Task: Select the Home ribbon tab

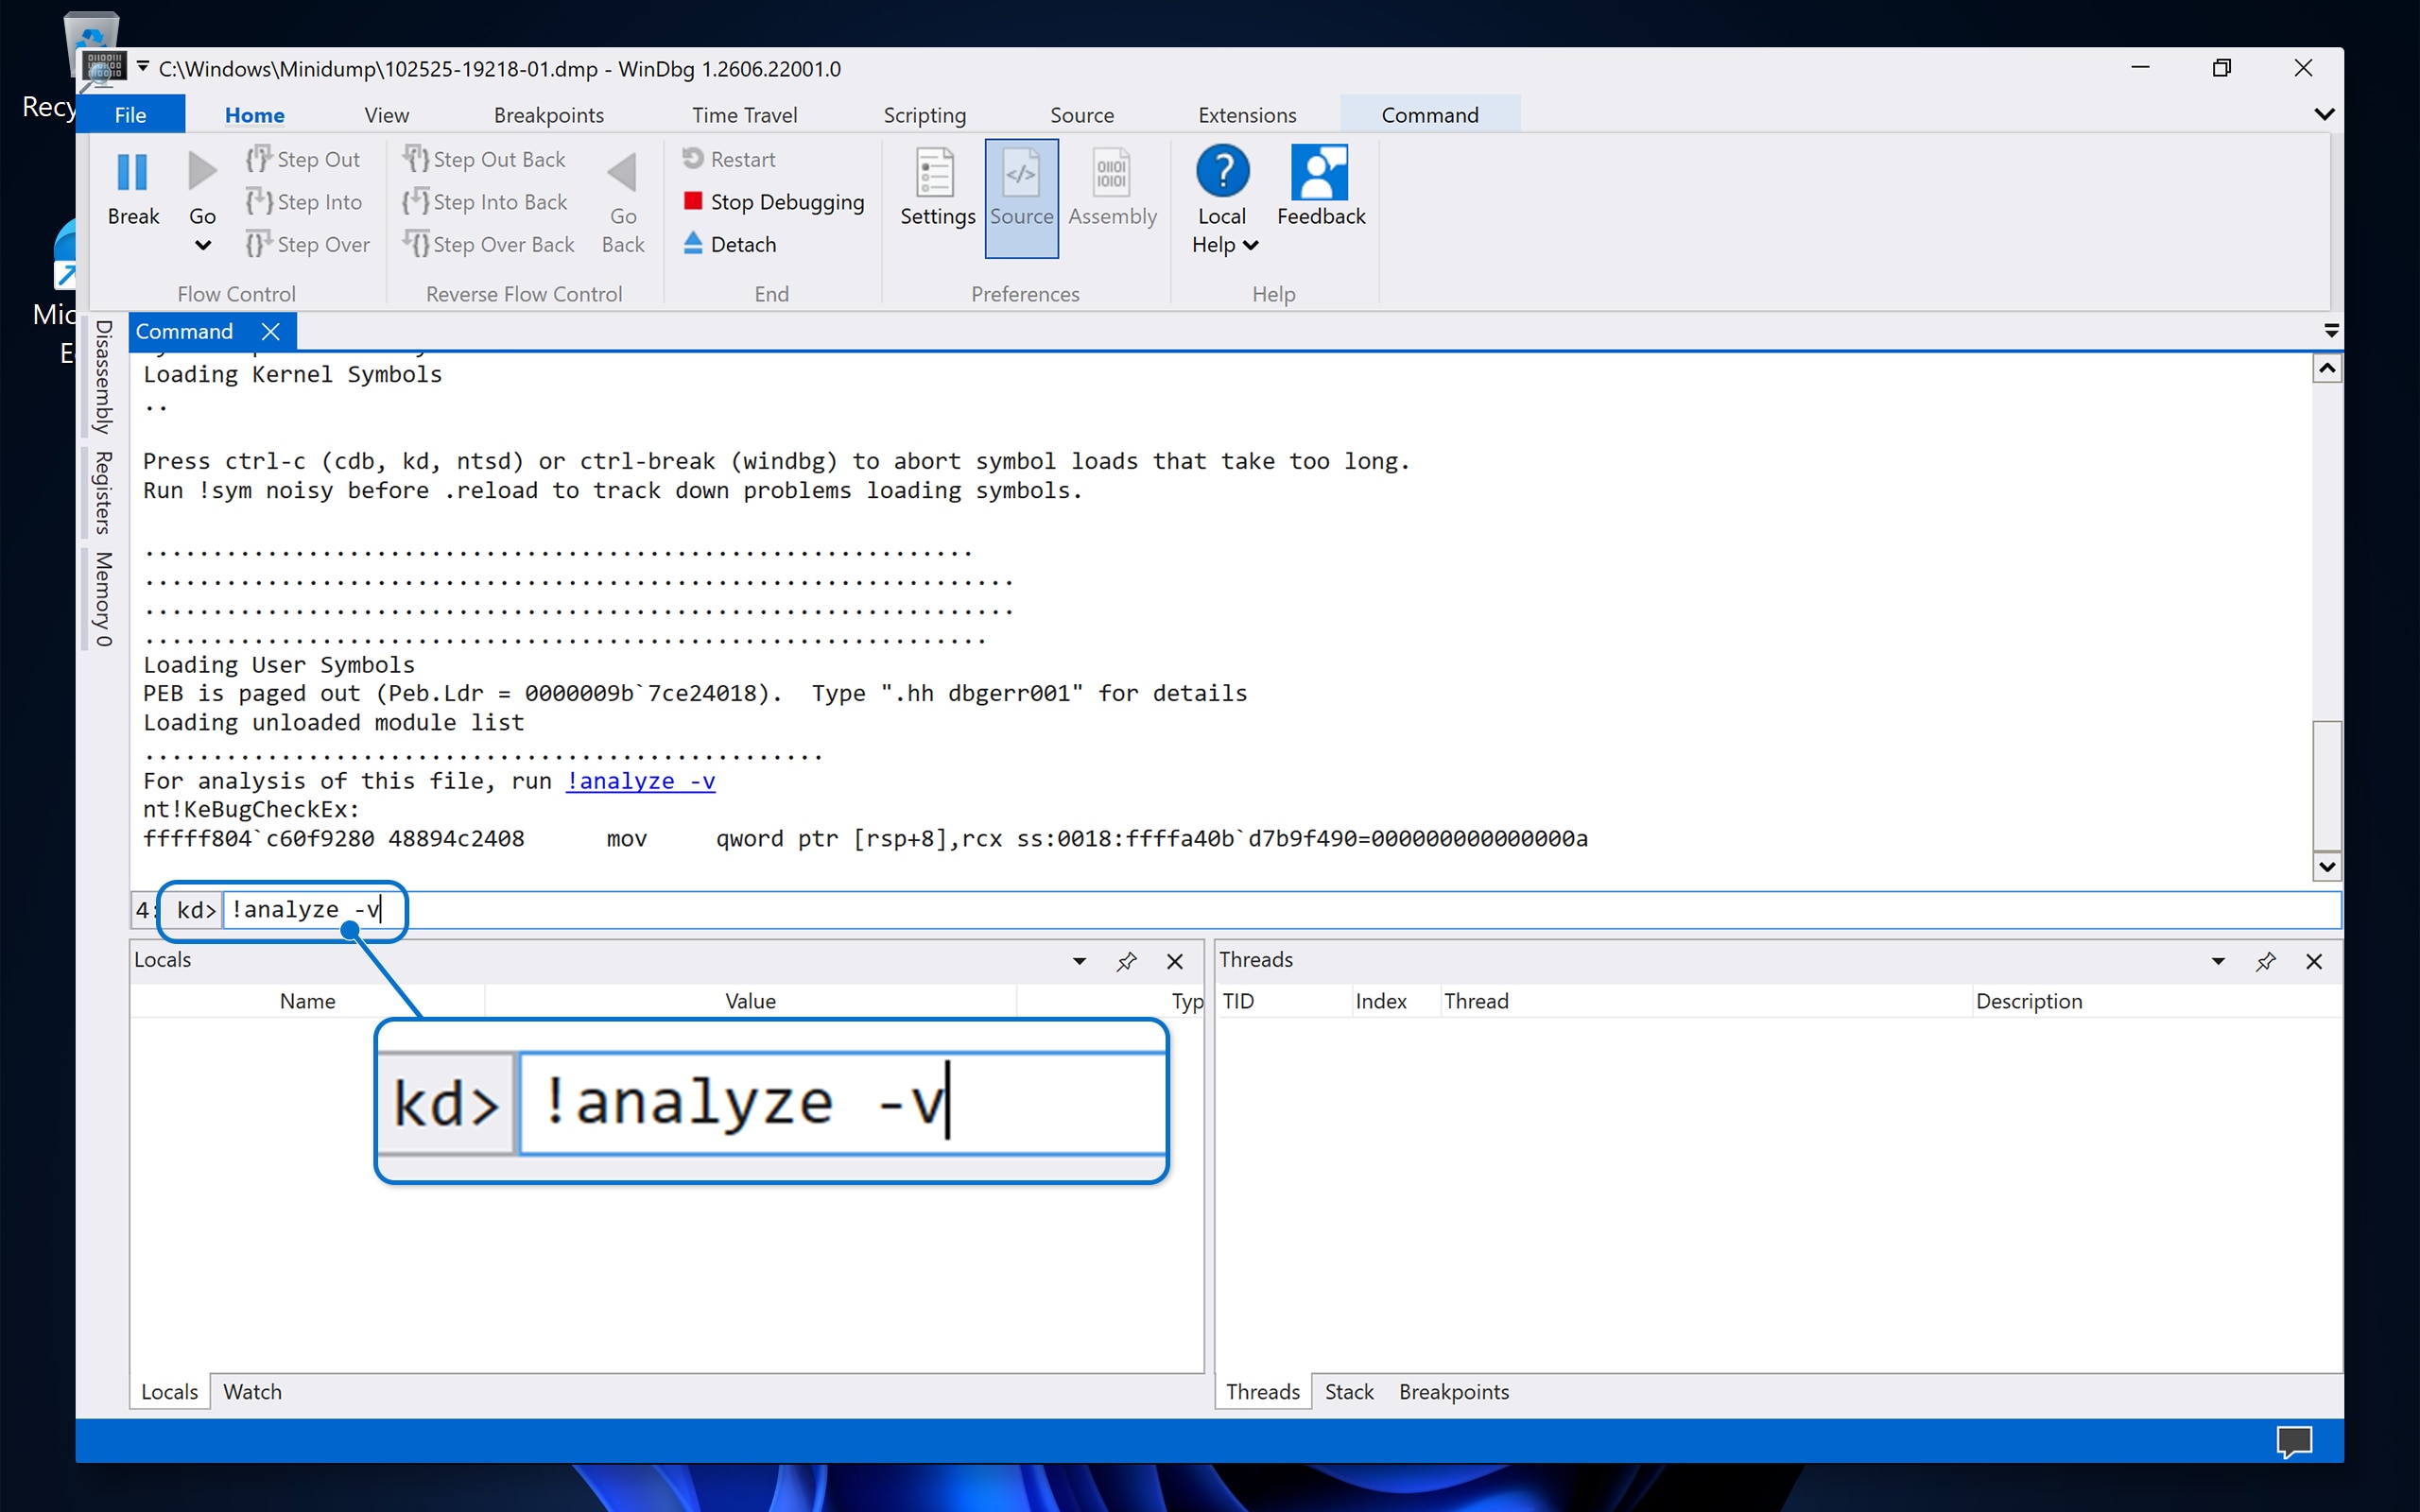Action: tap(254, 115)
